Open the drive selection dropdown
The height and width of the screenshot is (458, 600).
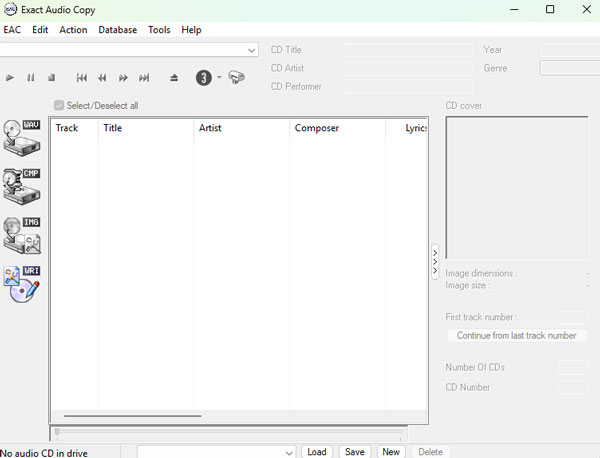[129, 50]
